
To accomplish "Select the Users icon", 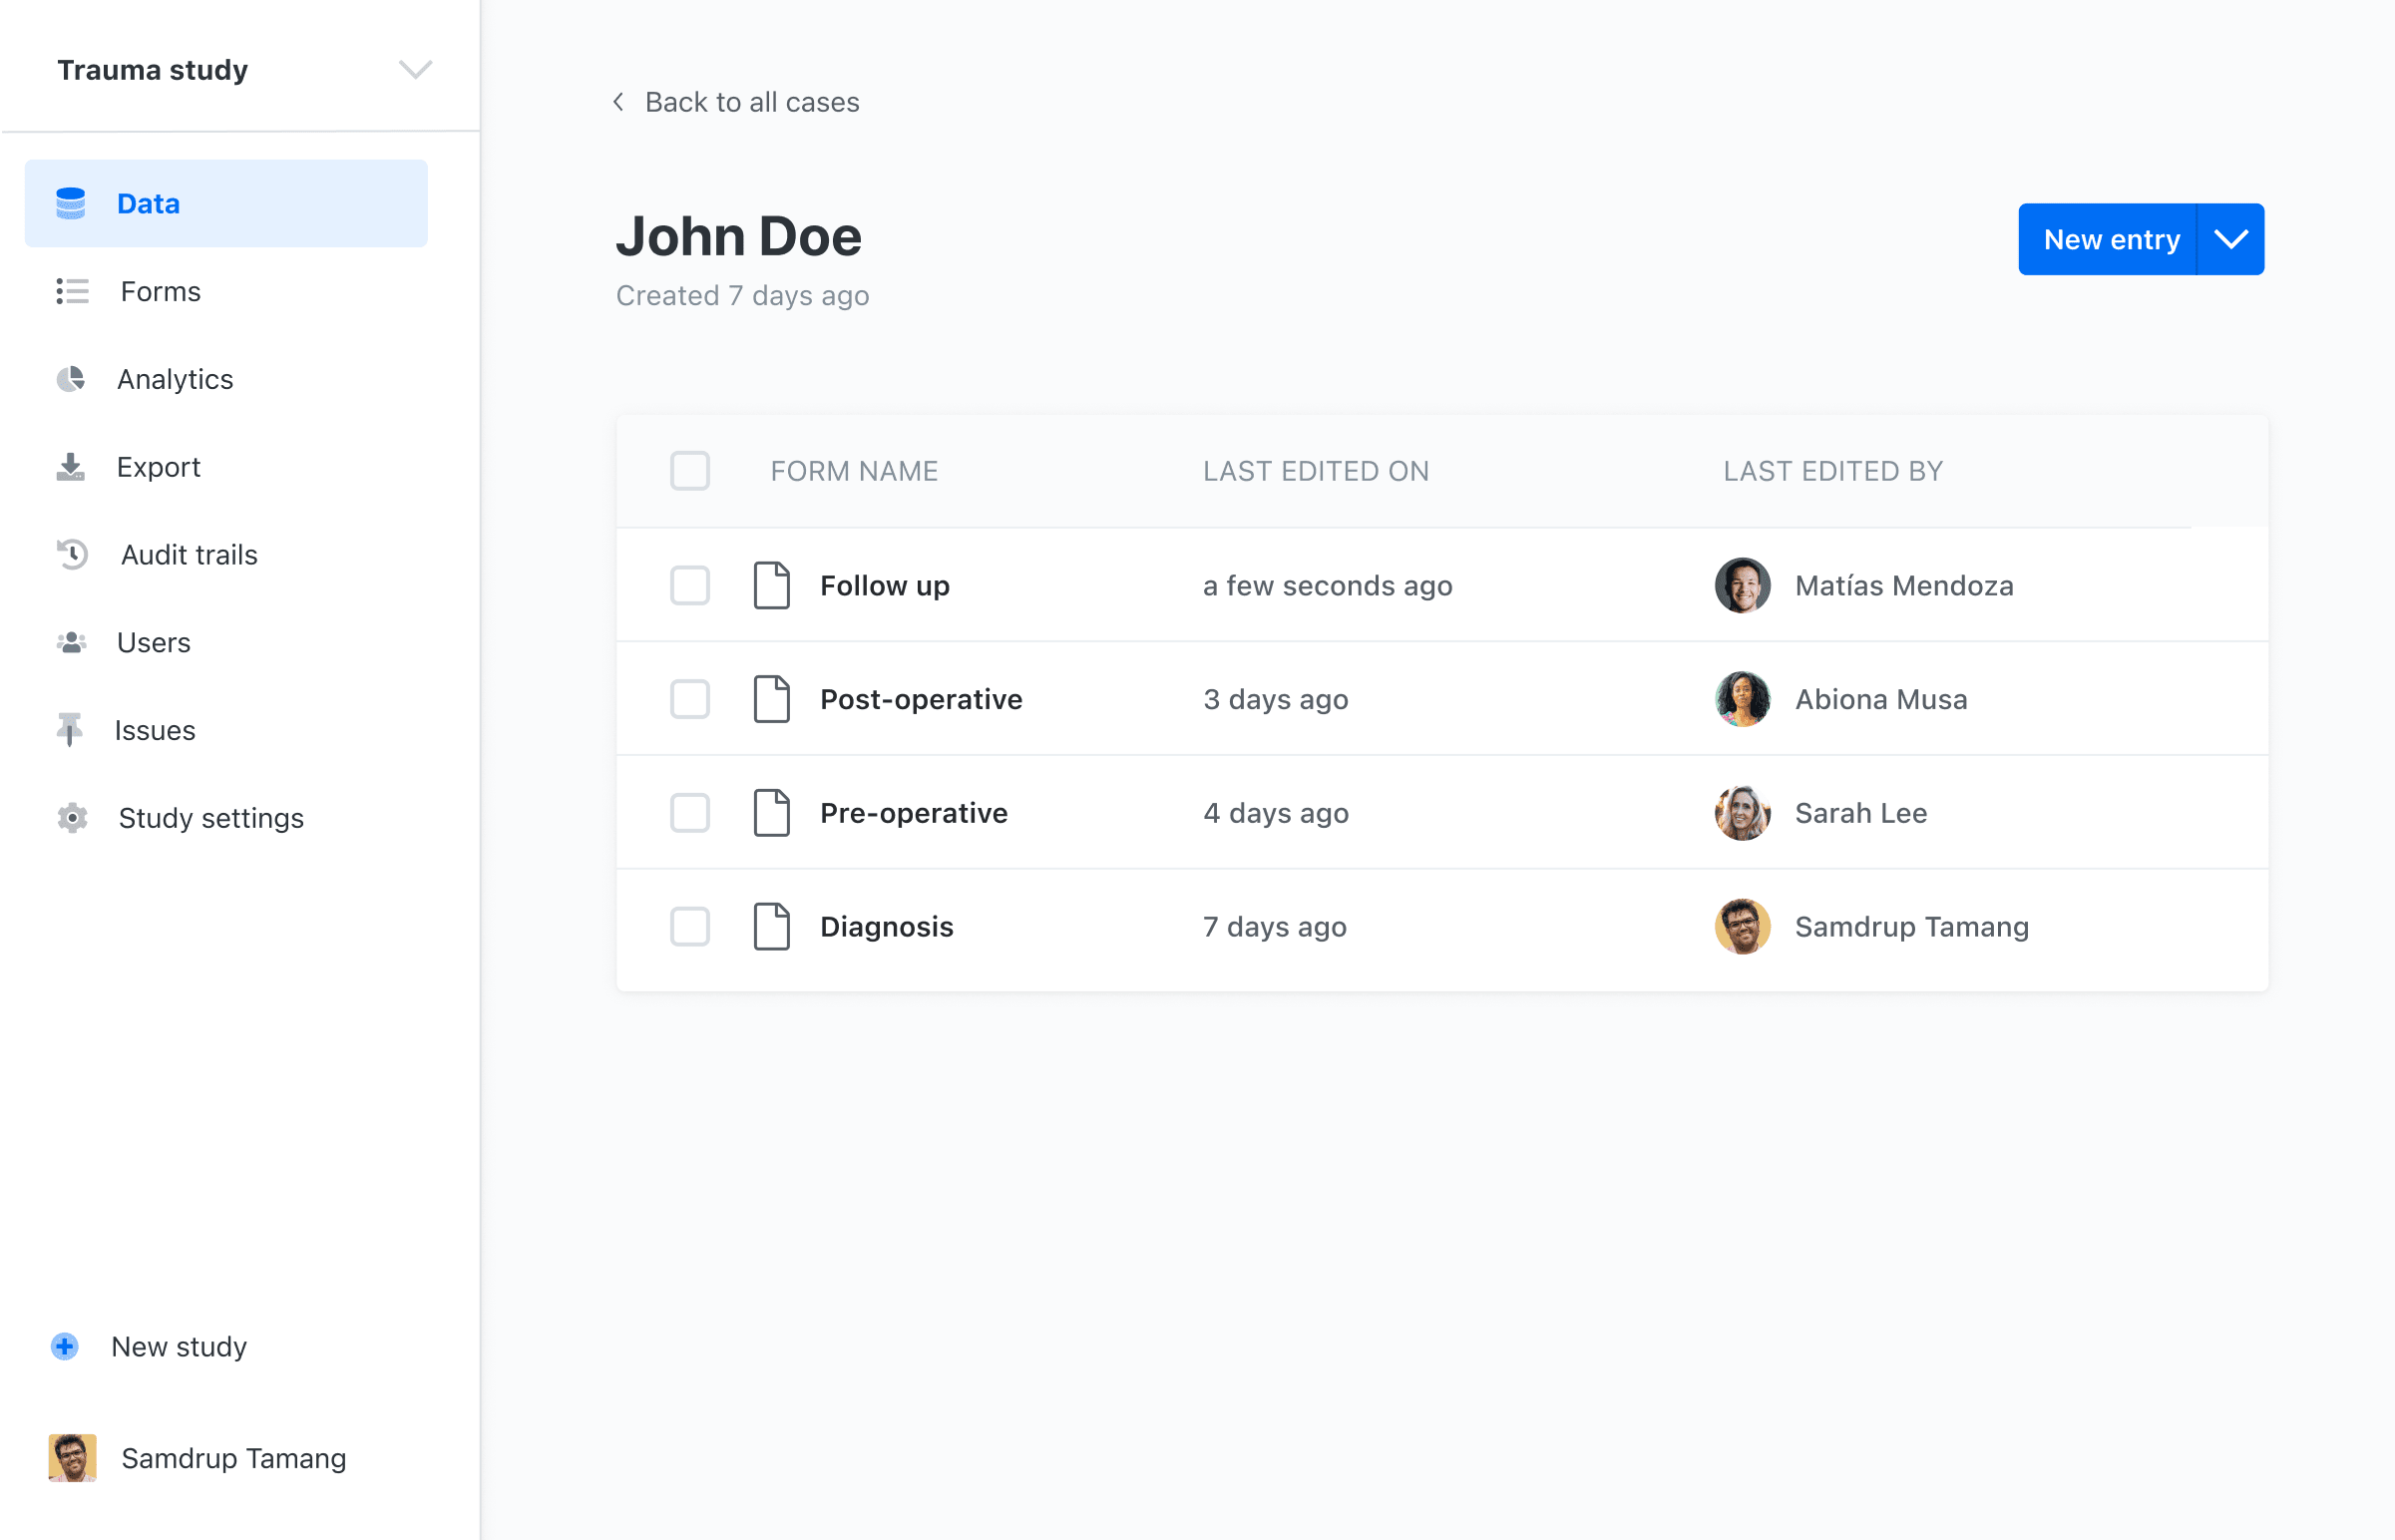I will [71, 642].
